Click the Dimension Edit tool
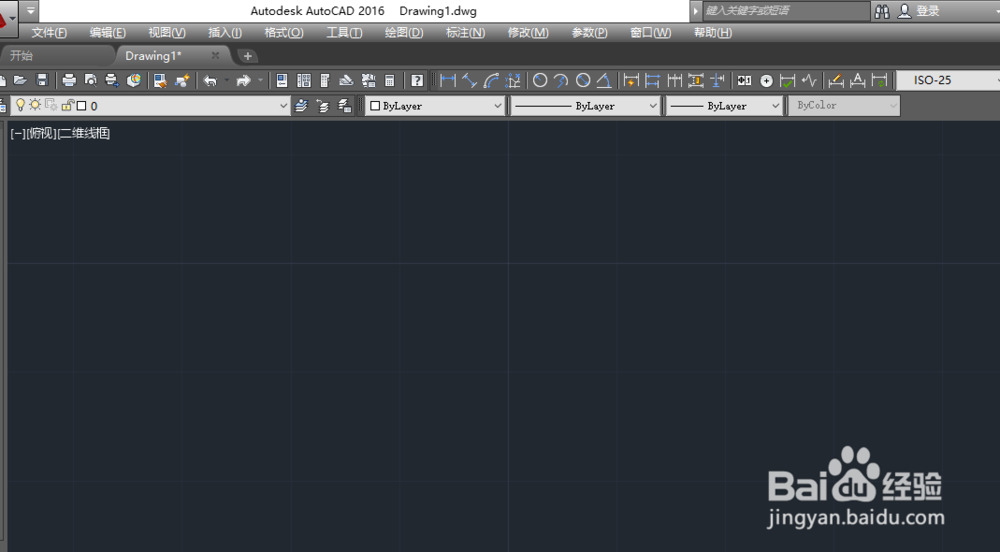Screen dimensions: 1000x552 836,80
